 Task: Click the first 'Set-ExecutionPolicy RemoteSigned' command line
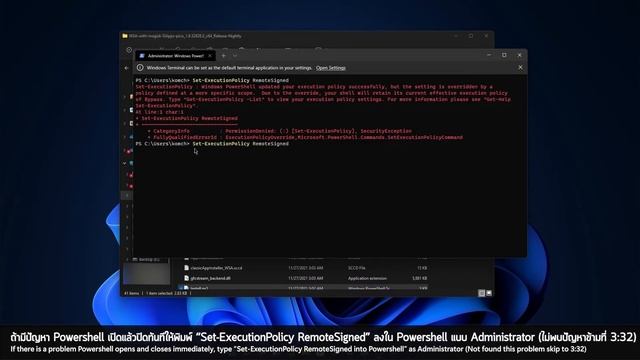pos(212,80)
